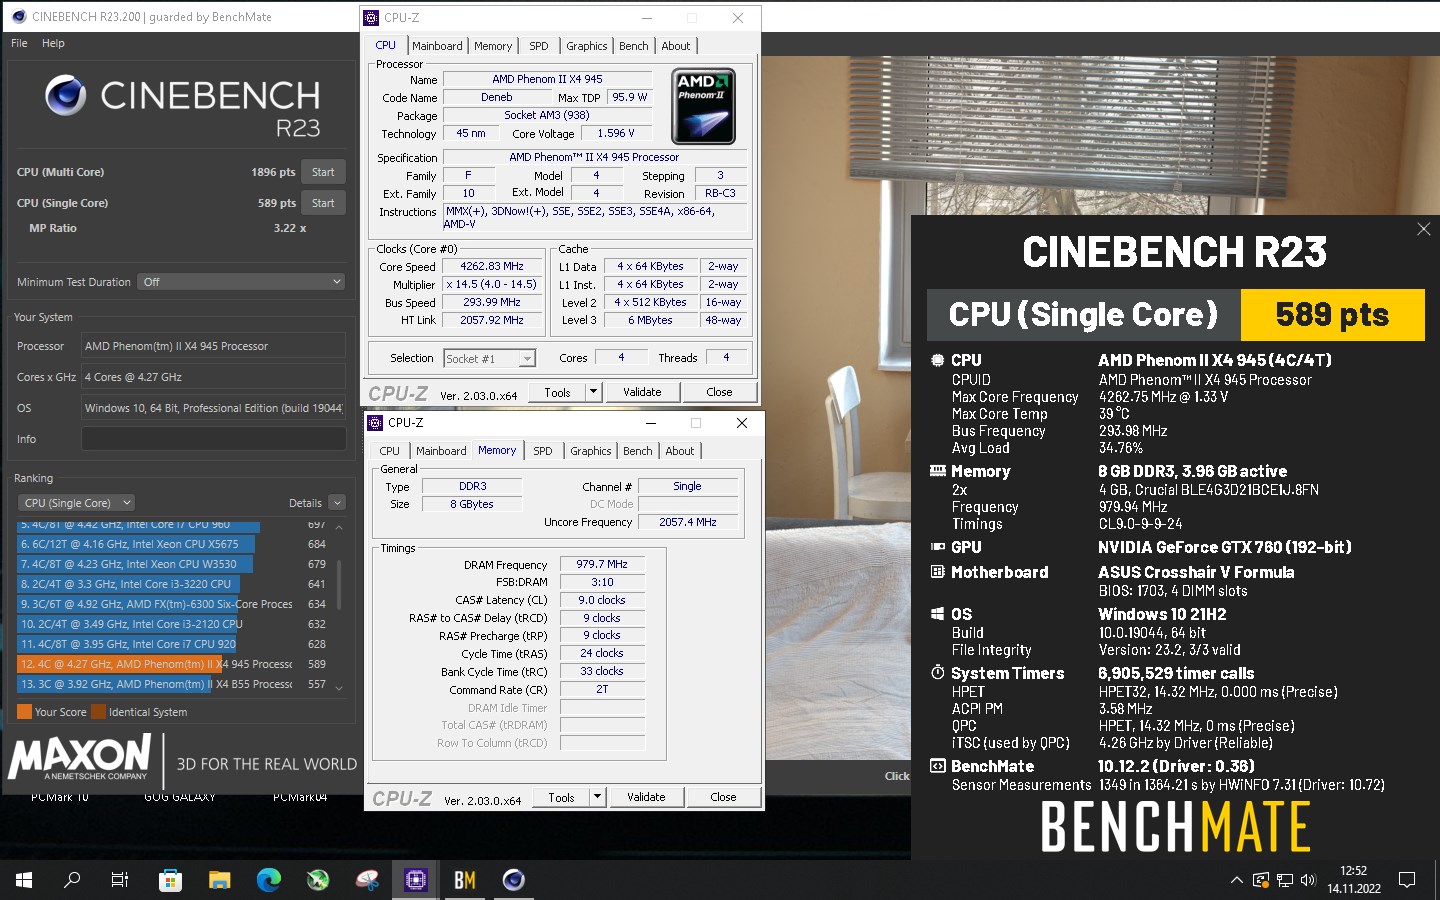Open the Windows notification center
Screen dimensions: 1440x900
click(x=1407, y=880)
